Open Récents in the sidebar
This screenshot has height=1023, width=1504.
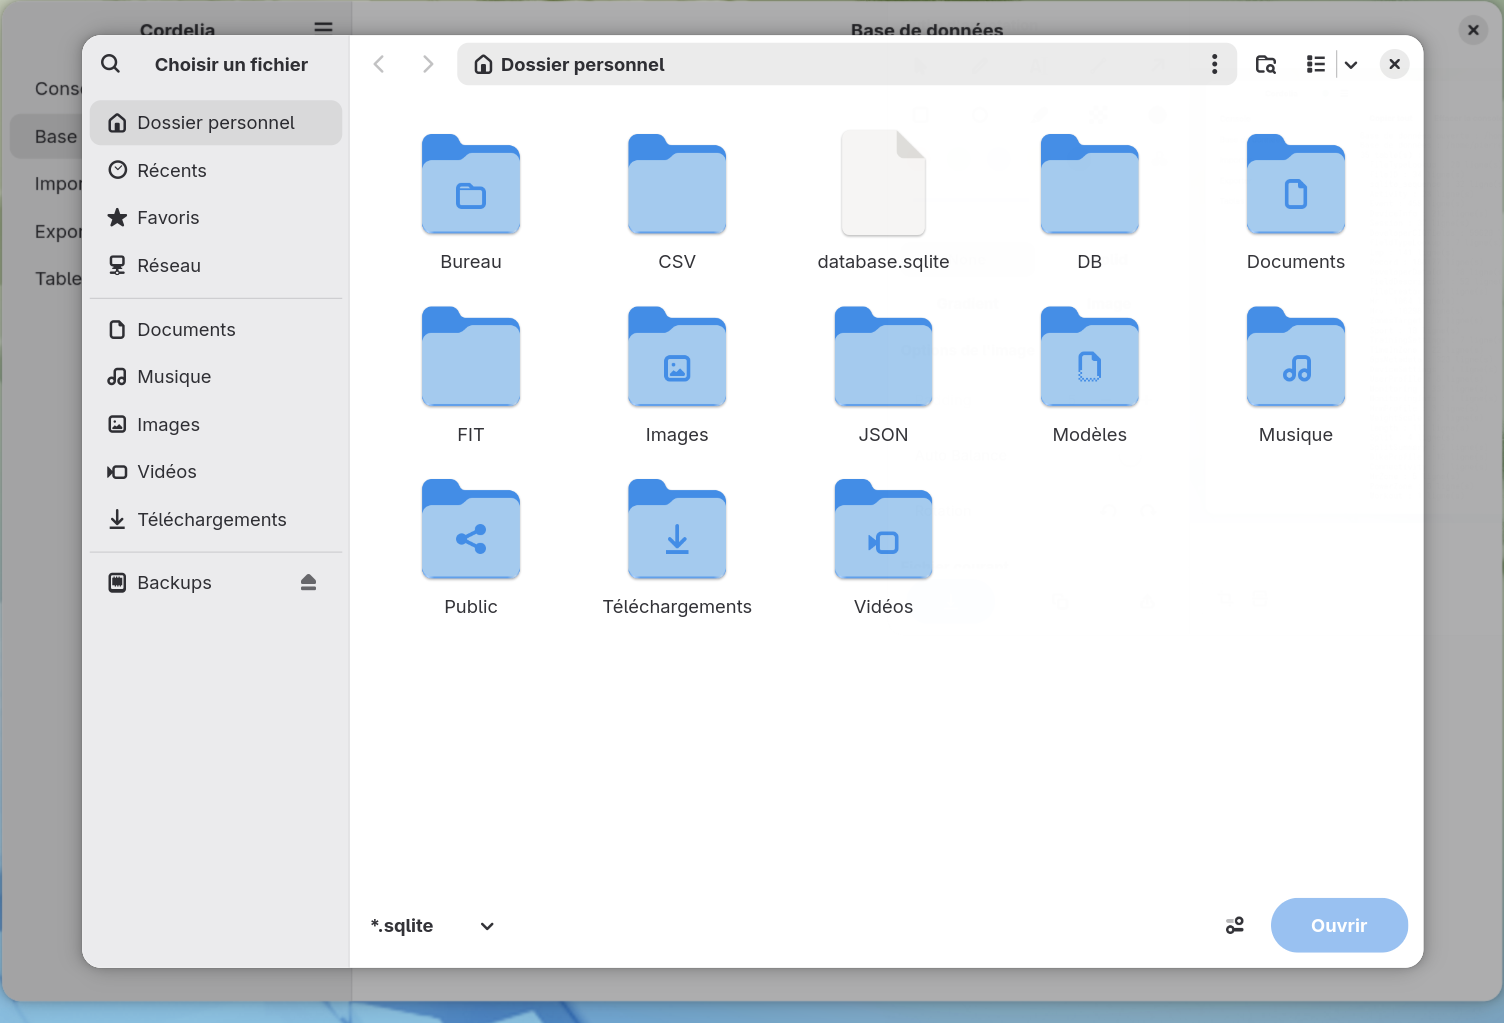pyautogui.click(x=216, y=170)
